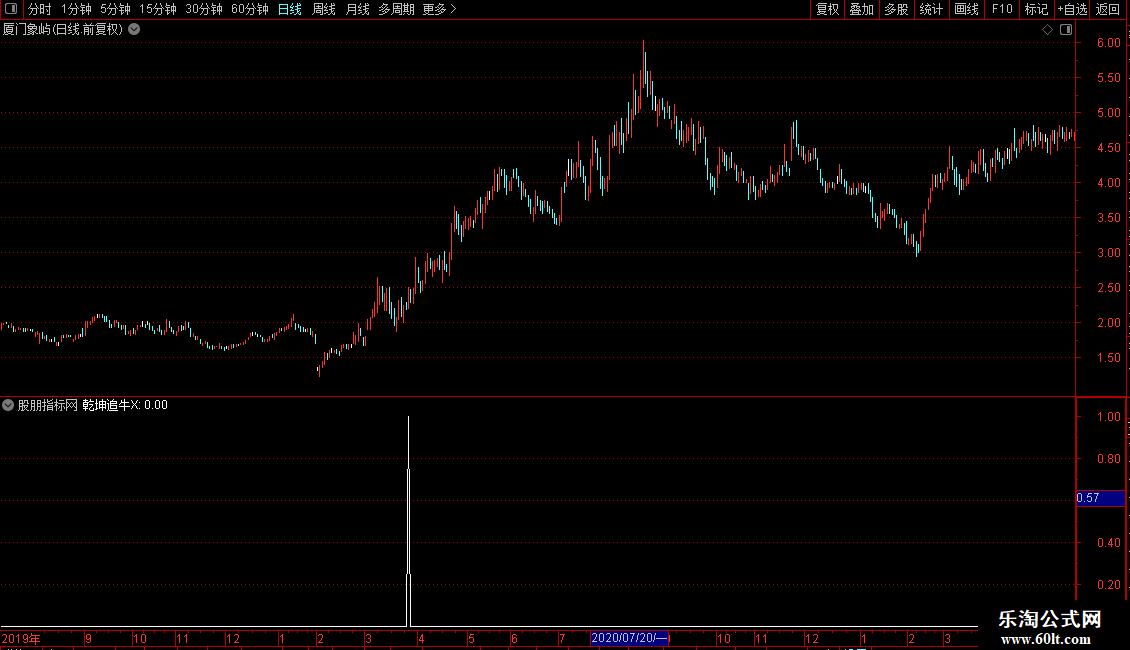Switch to 月线 monthly chart

coord(357,9)
